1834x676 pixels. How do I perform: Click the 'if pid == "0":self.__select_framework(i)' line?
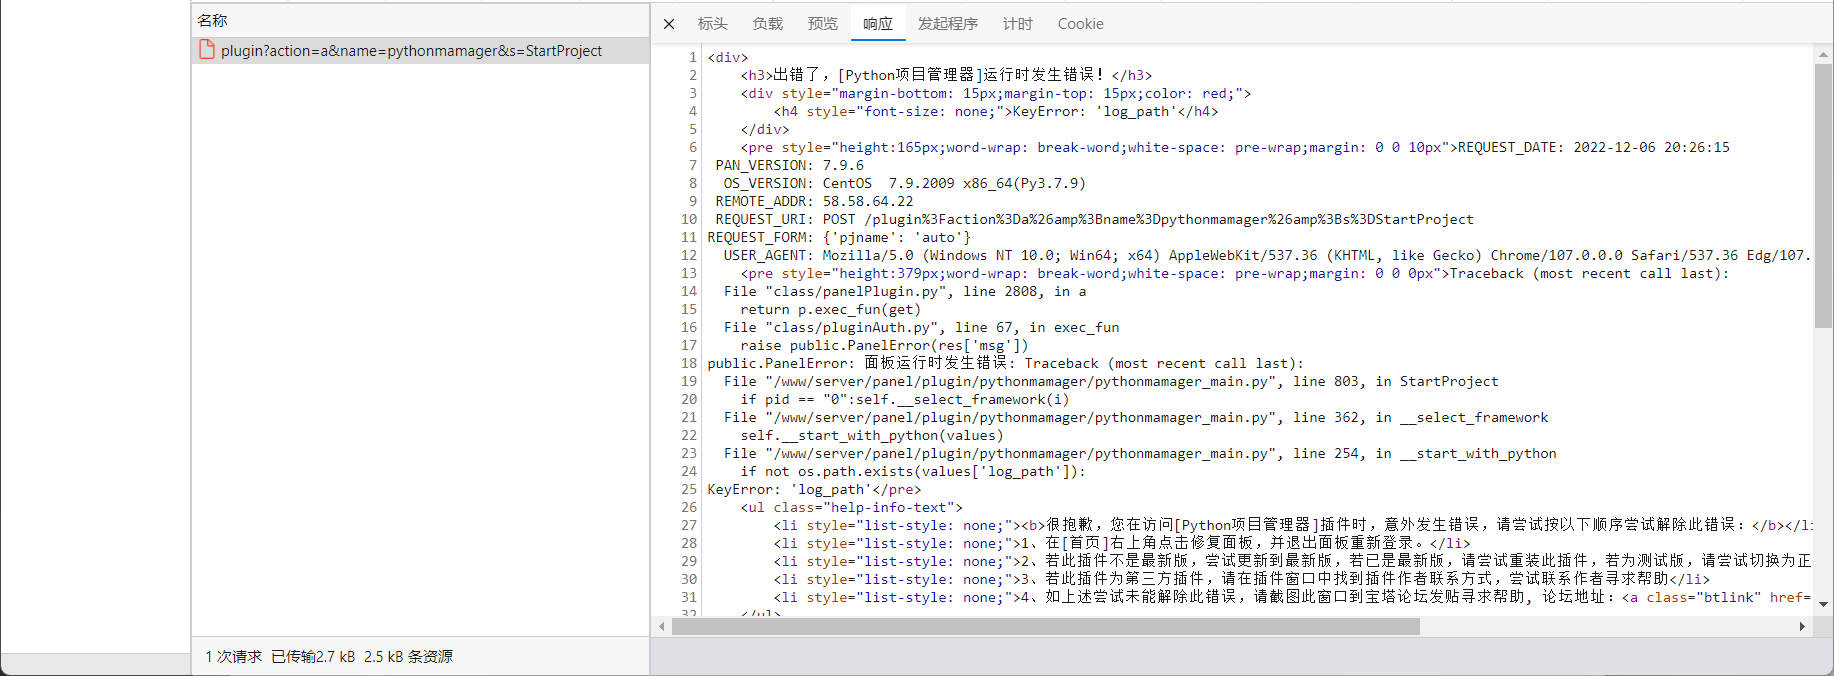[905, 399]
